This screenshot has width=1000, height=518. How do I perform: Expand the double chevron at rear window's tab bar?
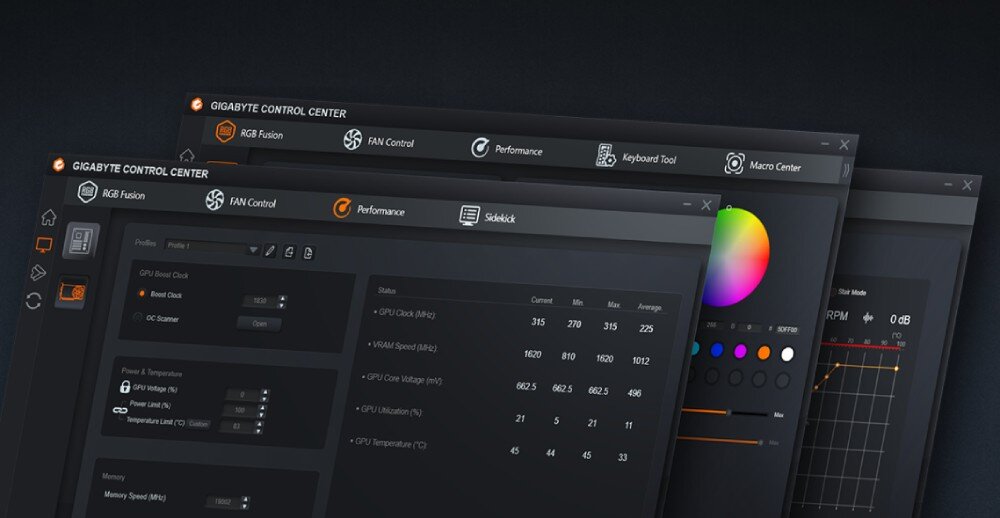click(x=846, y=170)
